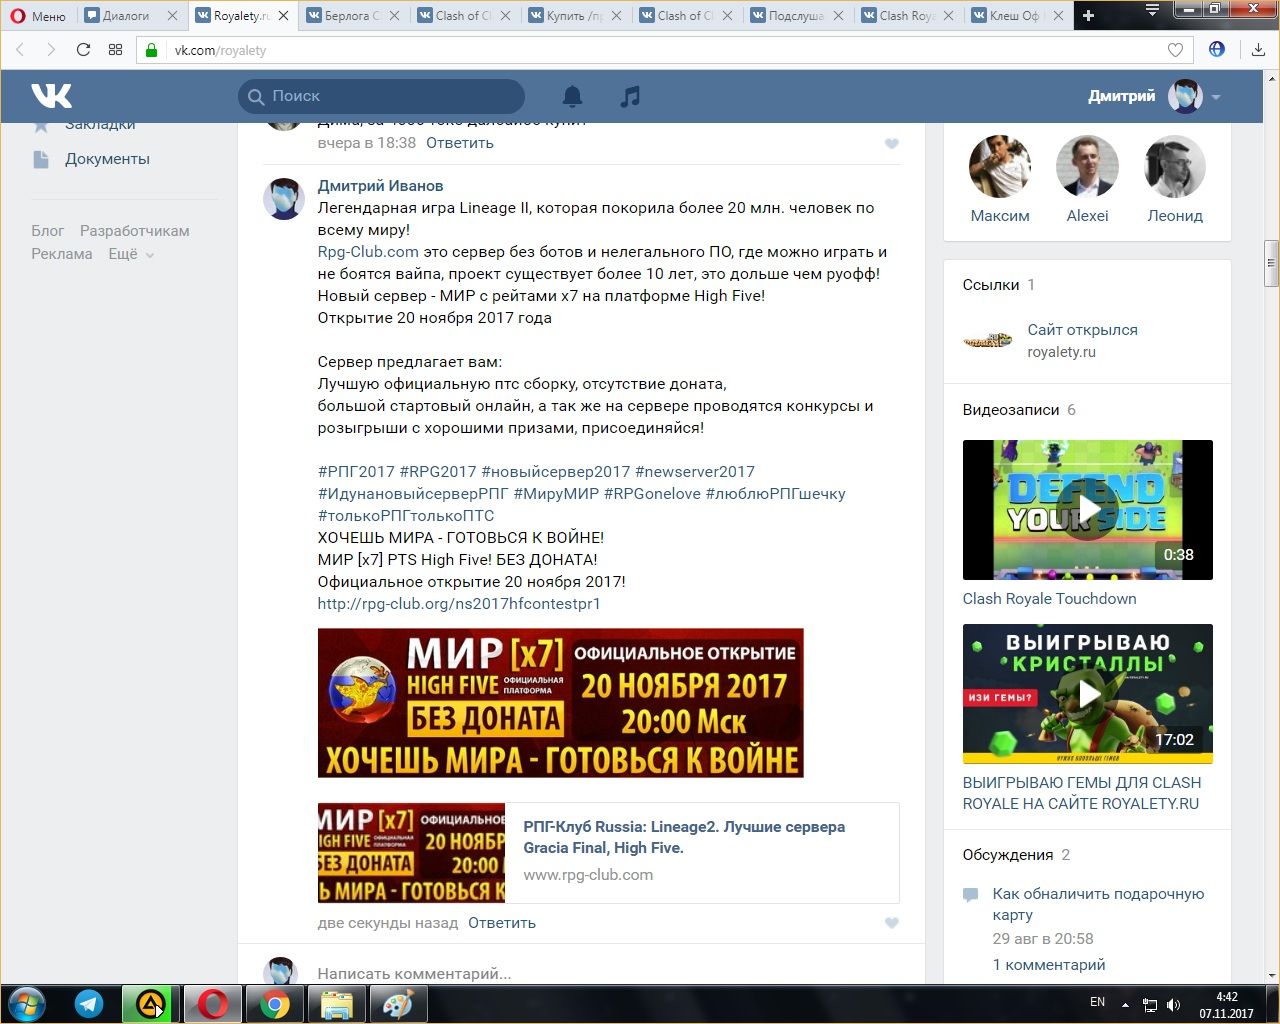Switch to the Клеш Оф tab
1280x1024 pixels.
pyautogui.click(x=1016, y=15)
